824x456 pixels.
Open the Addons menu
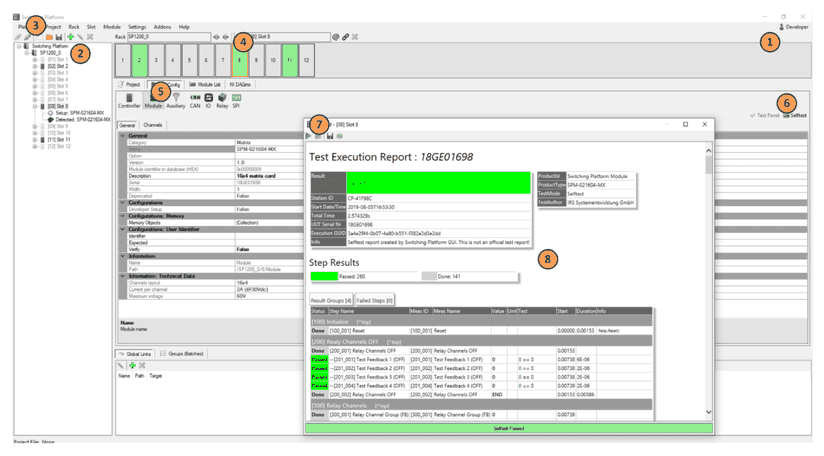162,27
